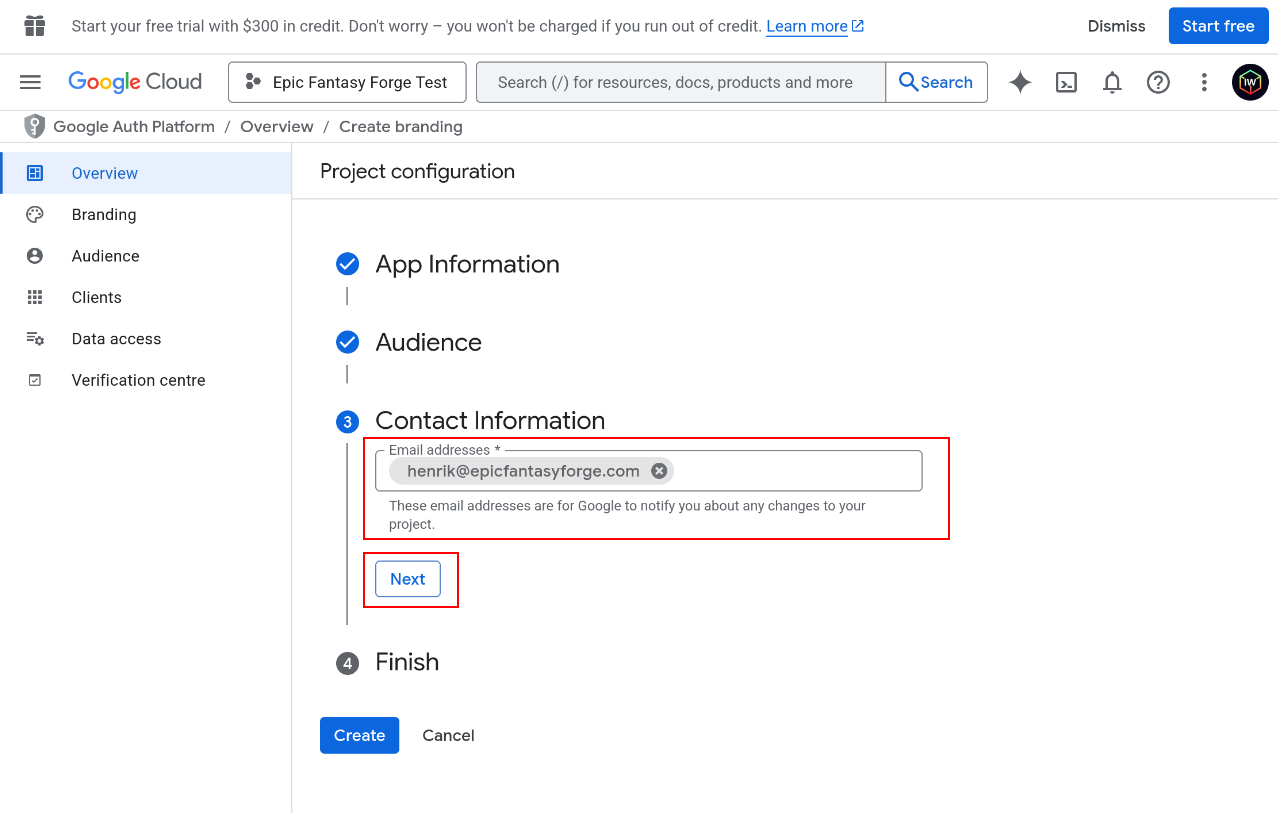Click the Google Cloud logo
Screen dimensions: 1278x813
click(x=135, y=82)
